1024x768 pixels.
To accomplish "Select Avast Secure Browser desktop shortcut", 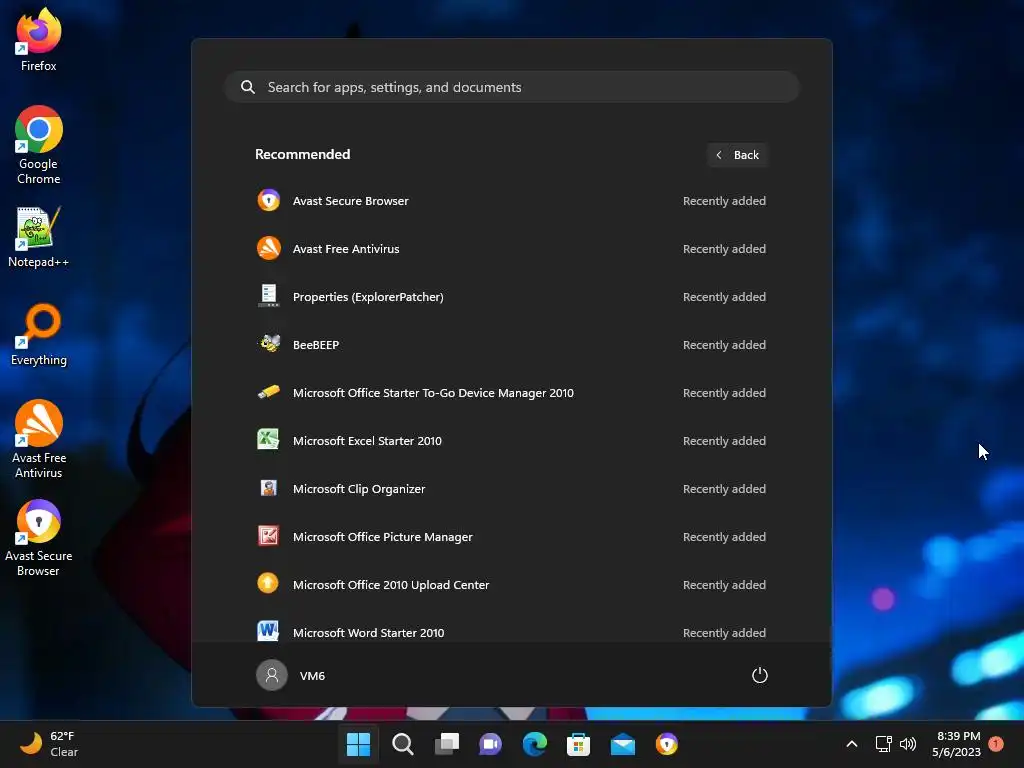I will pyautogui.click(x=39, y=538).
